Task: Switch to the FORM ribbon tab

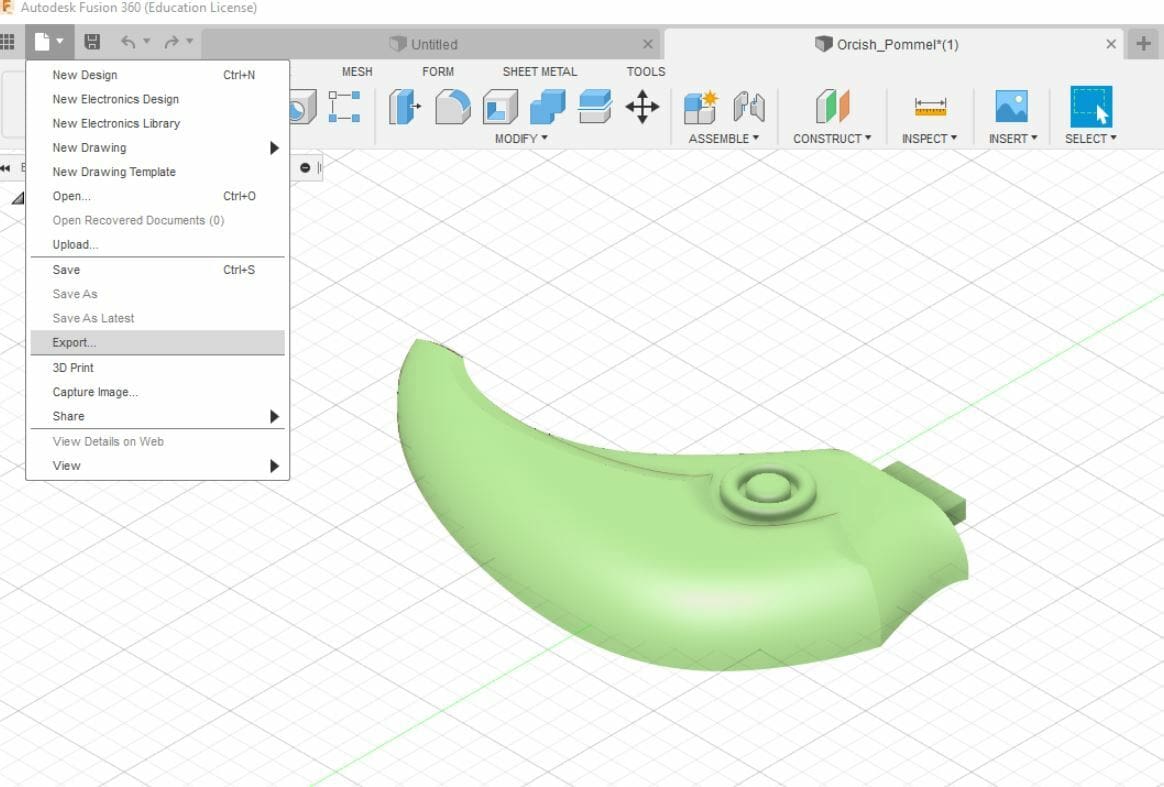Action: pyautogui.click(x=438, y=72)
